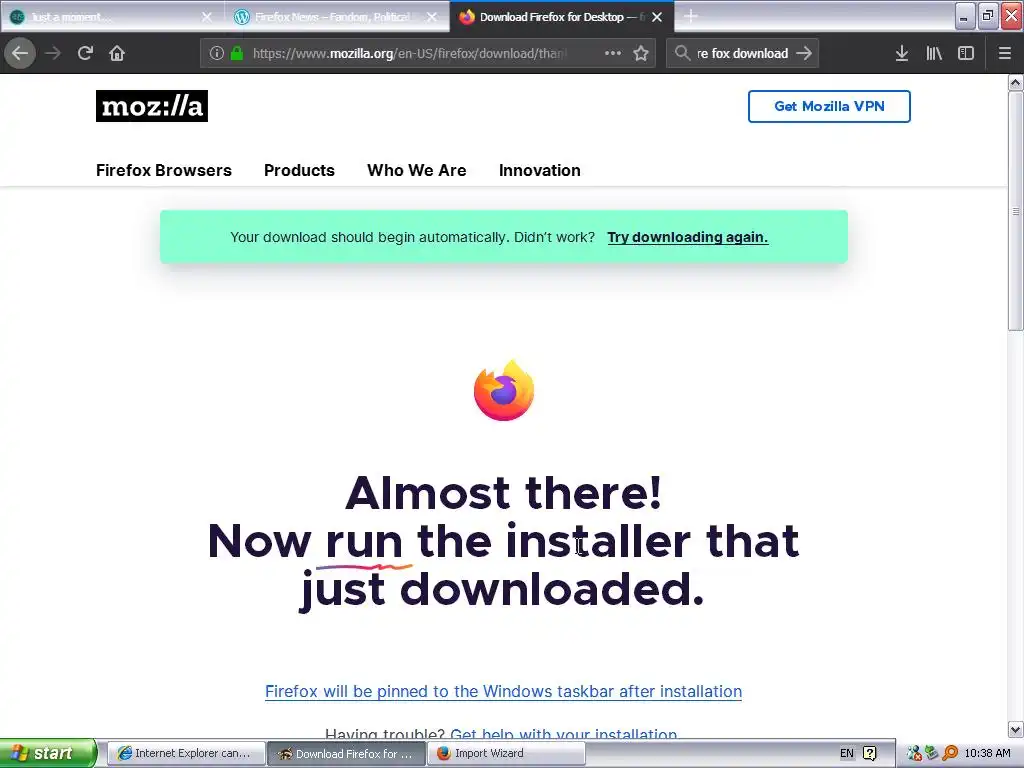Go back with the Back arrow
Image resolution: width=1024 pixels, height=768 pixels.
pos(20,53)
